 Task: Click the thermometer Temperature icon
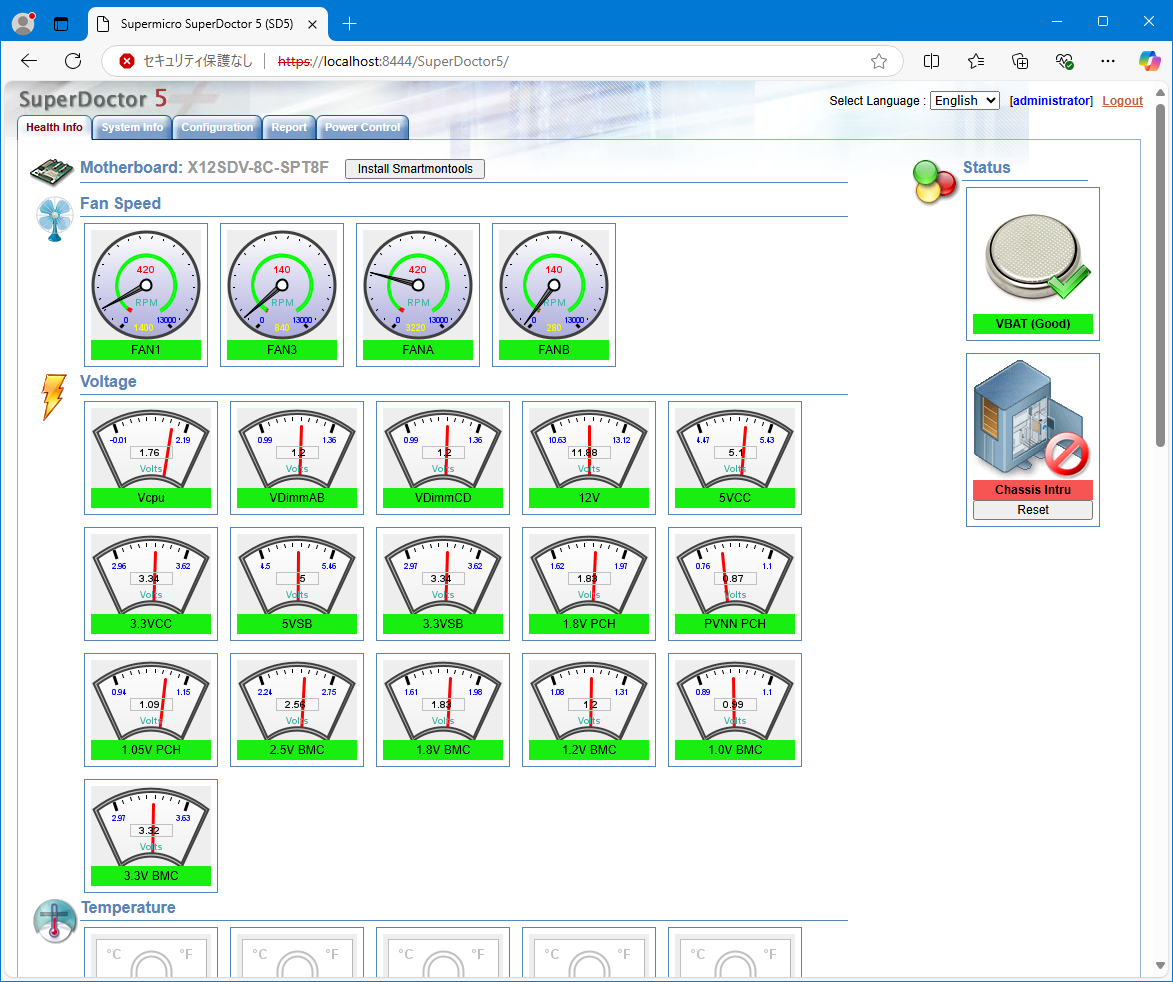(55, 921)
